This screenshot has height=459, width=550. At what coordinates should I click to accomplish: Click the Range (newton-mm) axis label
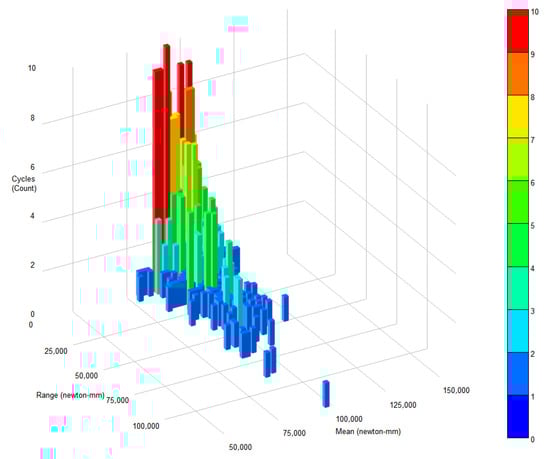point(70,395)
